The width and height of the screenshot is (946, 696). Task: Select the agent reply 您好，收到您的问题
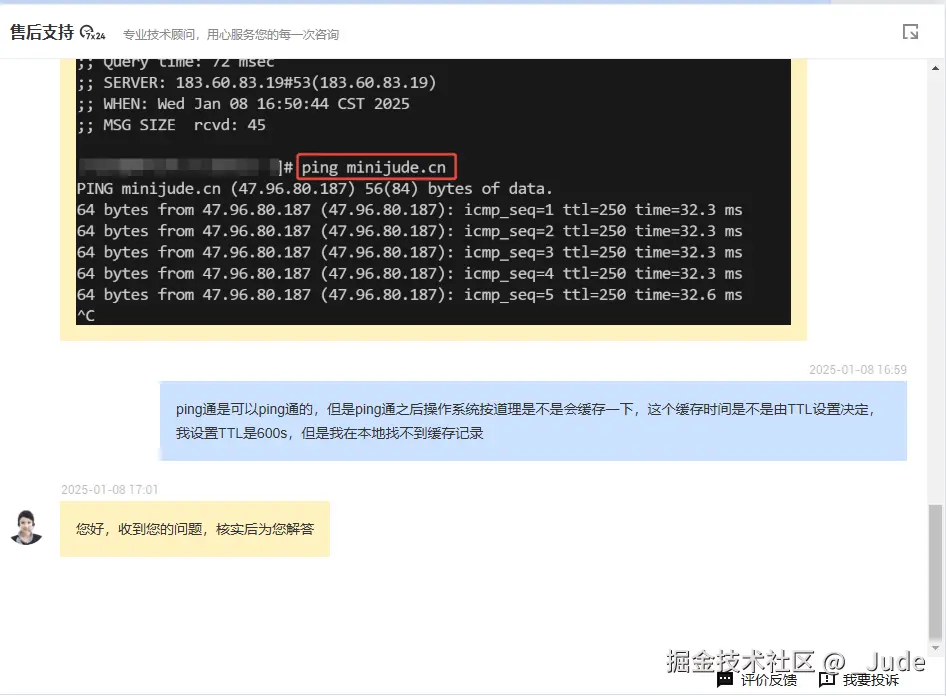[x=195, y=529]
